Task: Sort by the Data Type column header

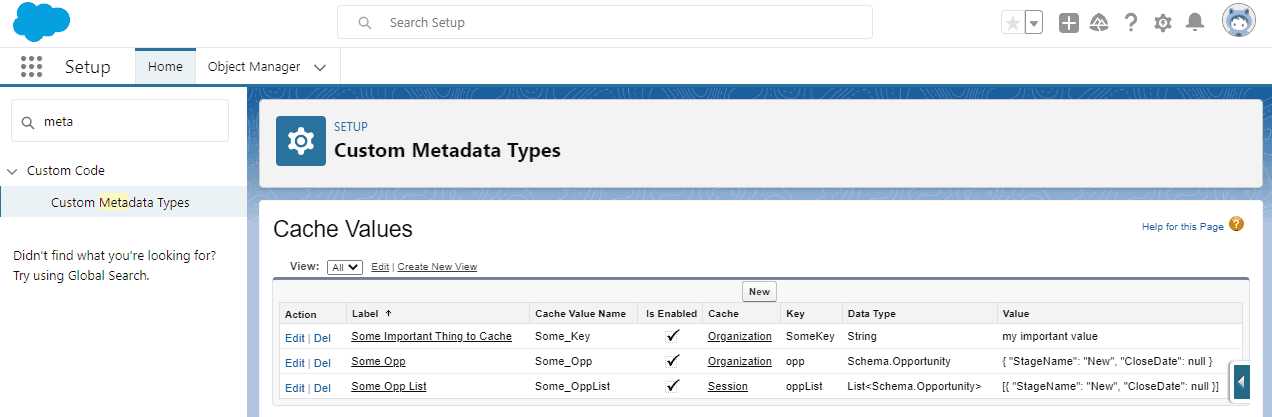Action: 872,313
